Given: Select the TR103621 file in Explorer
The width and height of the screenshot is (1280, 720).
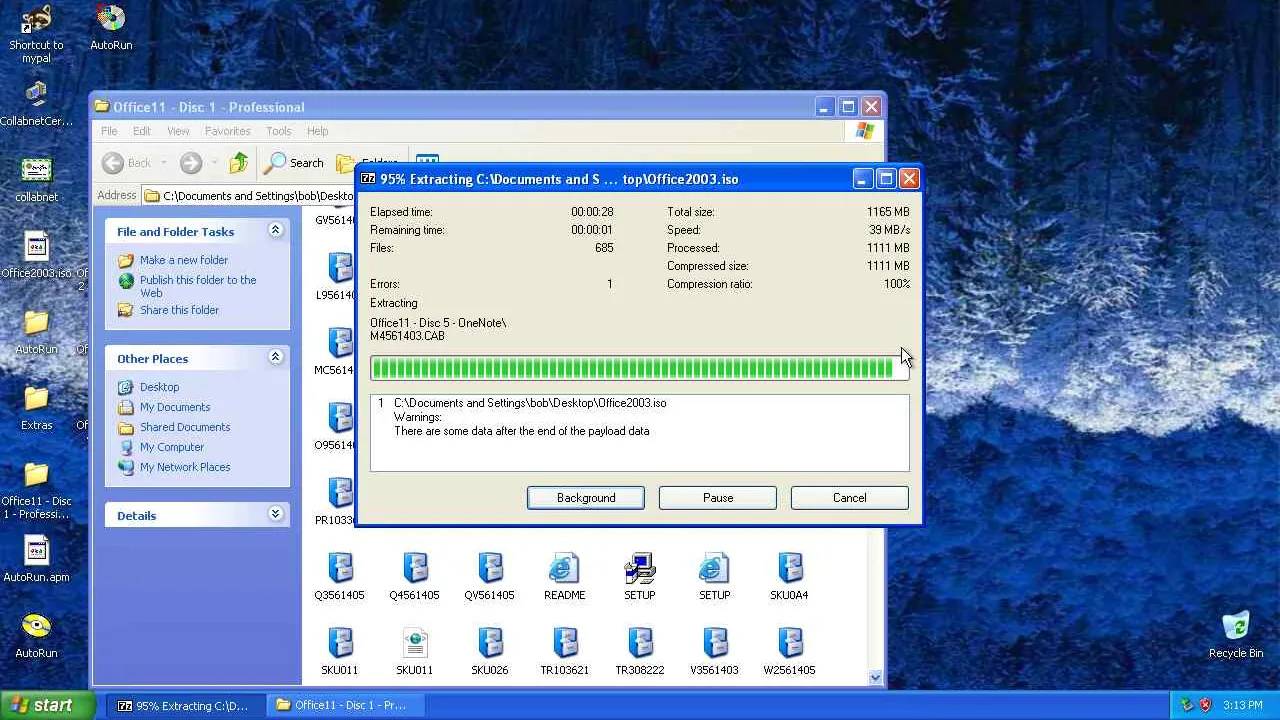Looking at the screenshot, I should click(x=564, y=653).
